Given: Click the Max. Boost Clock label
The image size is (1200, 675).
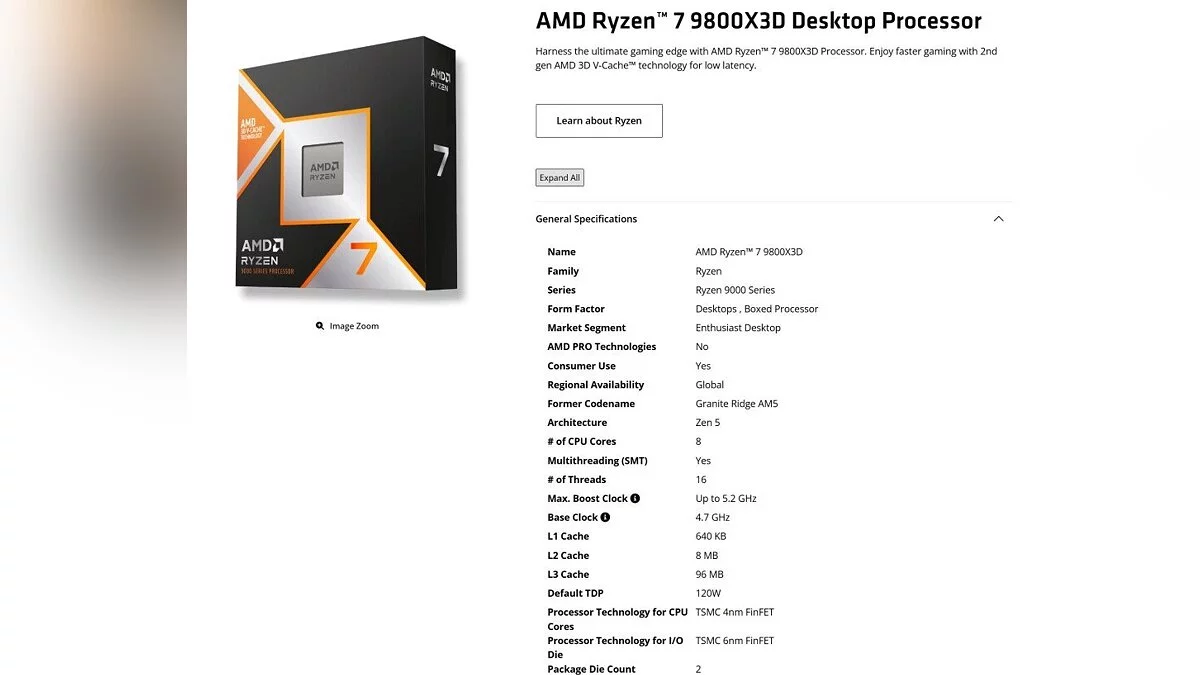Looking at the screenshot, I should [588, 498].
